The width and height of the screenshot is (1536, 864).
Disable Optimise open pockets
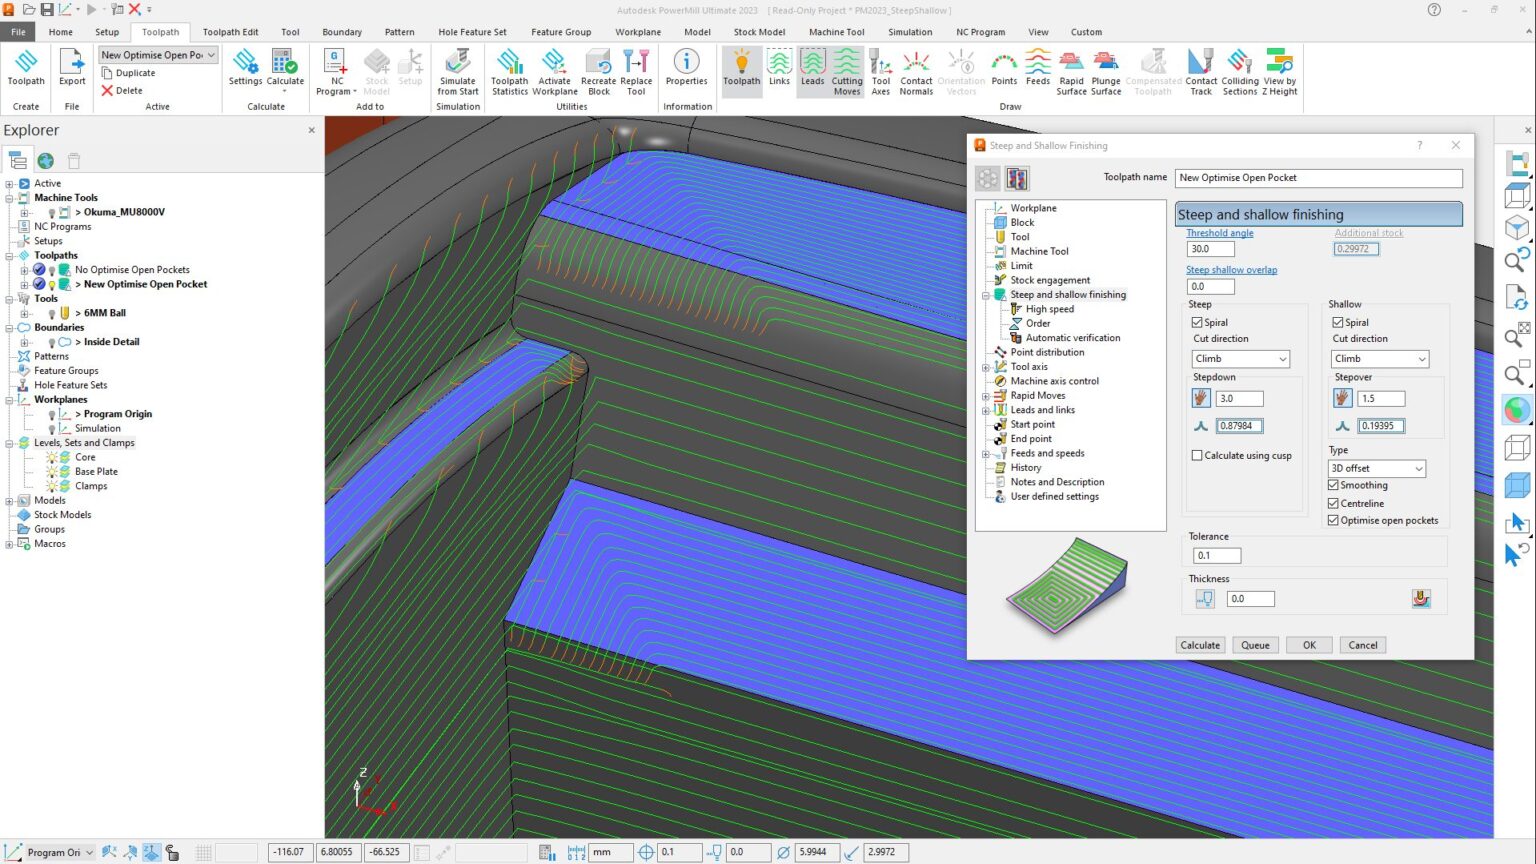point(1333,520)
